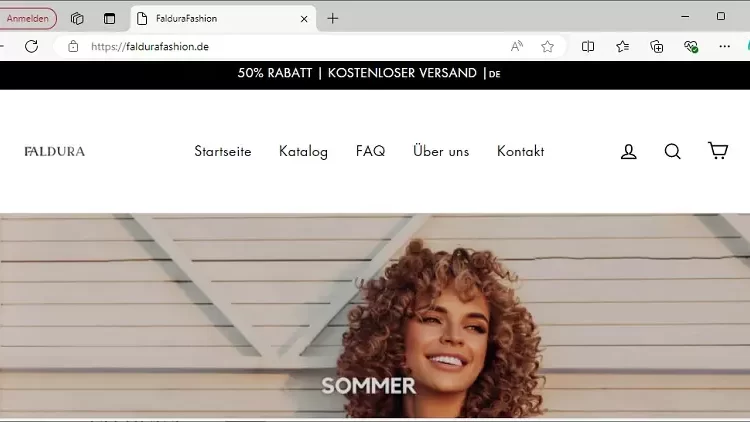Go to Startseite menu item

pyautogui.click(x=222, y=151)
